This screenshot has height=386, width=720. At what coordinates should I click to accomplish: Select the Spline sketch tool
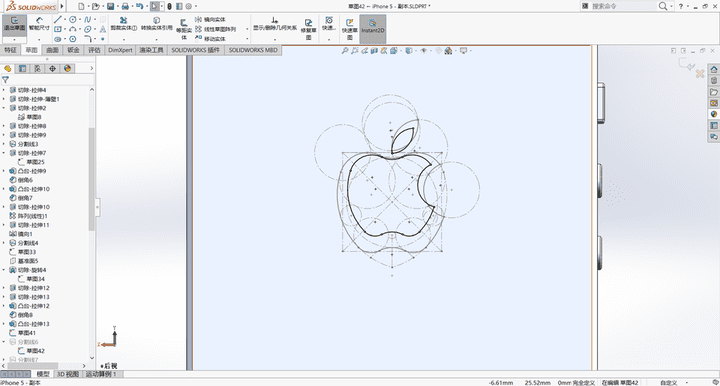(x=87, y=19)
